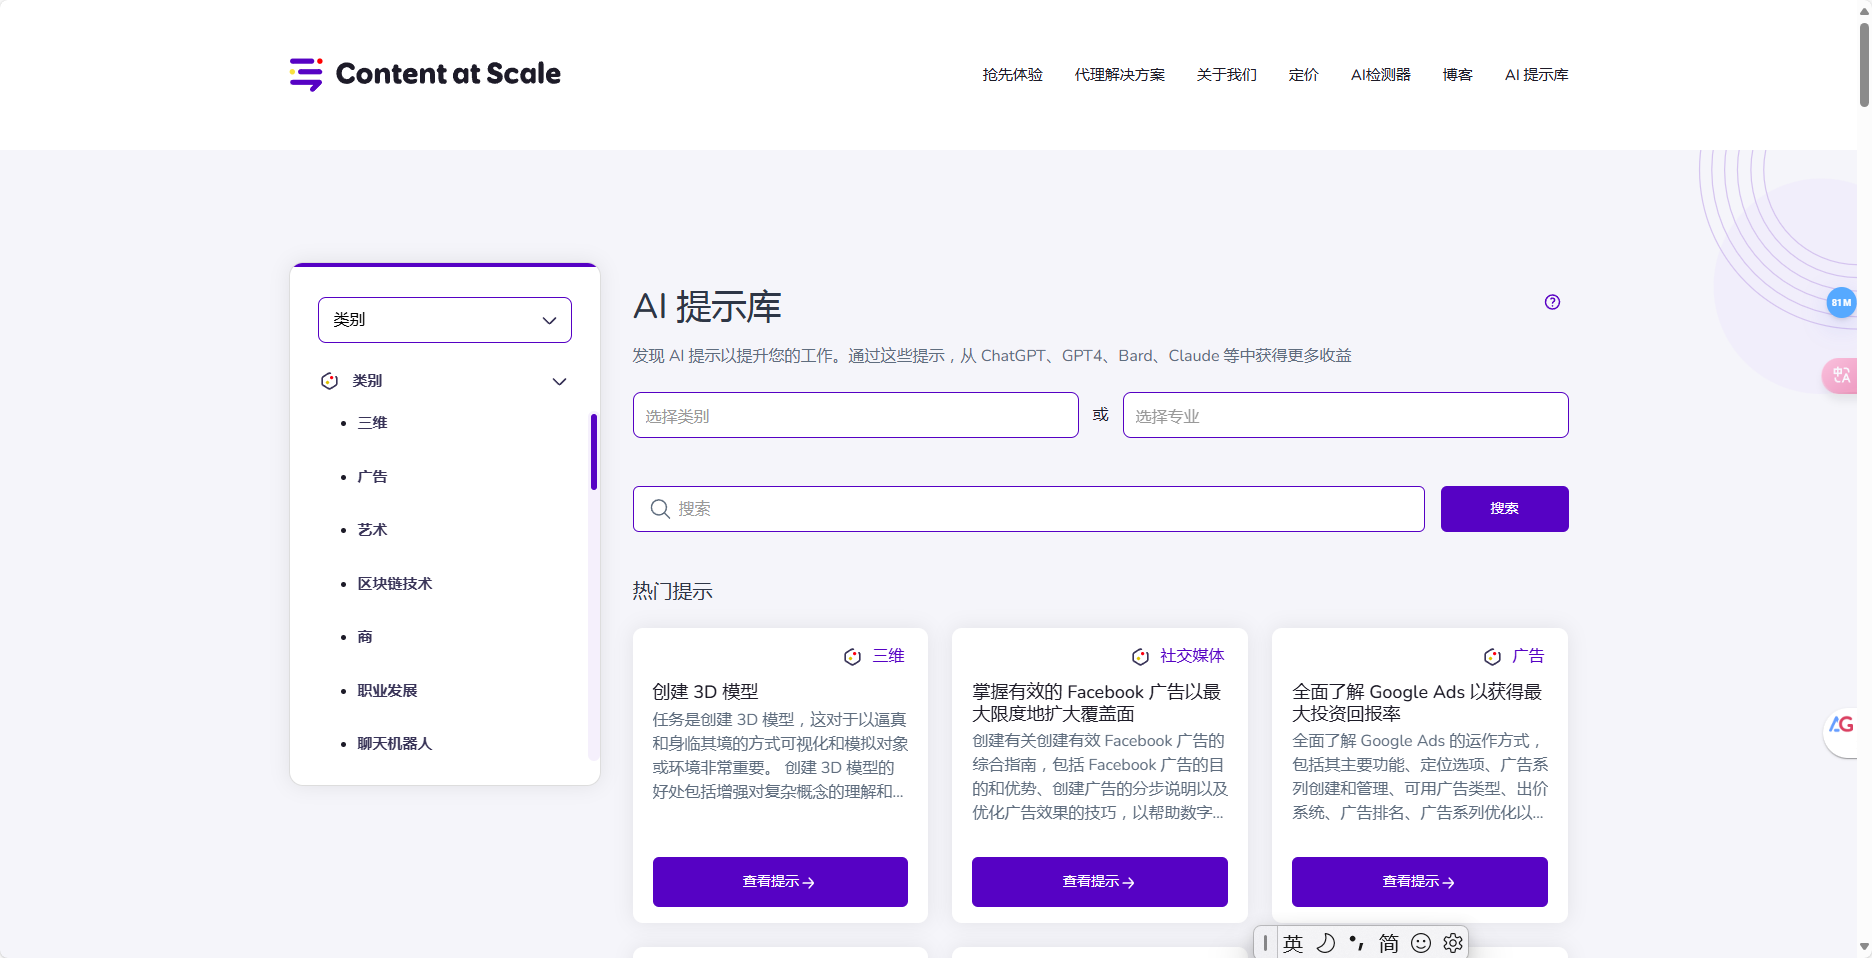This screenshot has width=1872, height=958.
Task: Click the 三维 category icon on the 3D model card
Action: [852, 656]
